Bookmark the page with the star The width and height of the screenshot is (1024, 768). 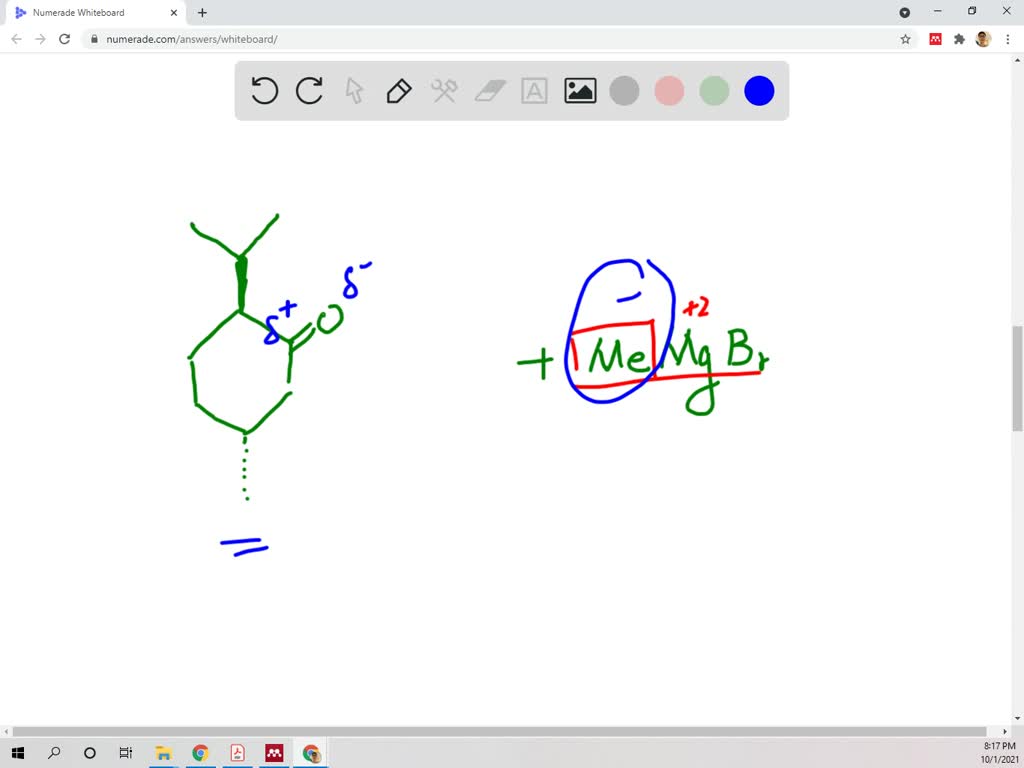coord(905,38)
